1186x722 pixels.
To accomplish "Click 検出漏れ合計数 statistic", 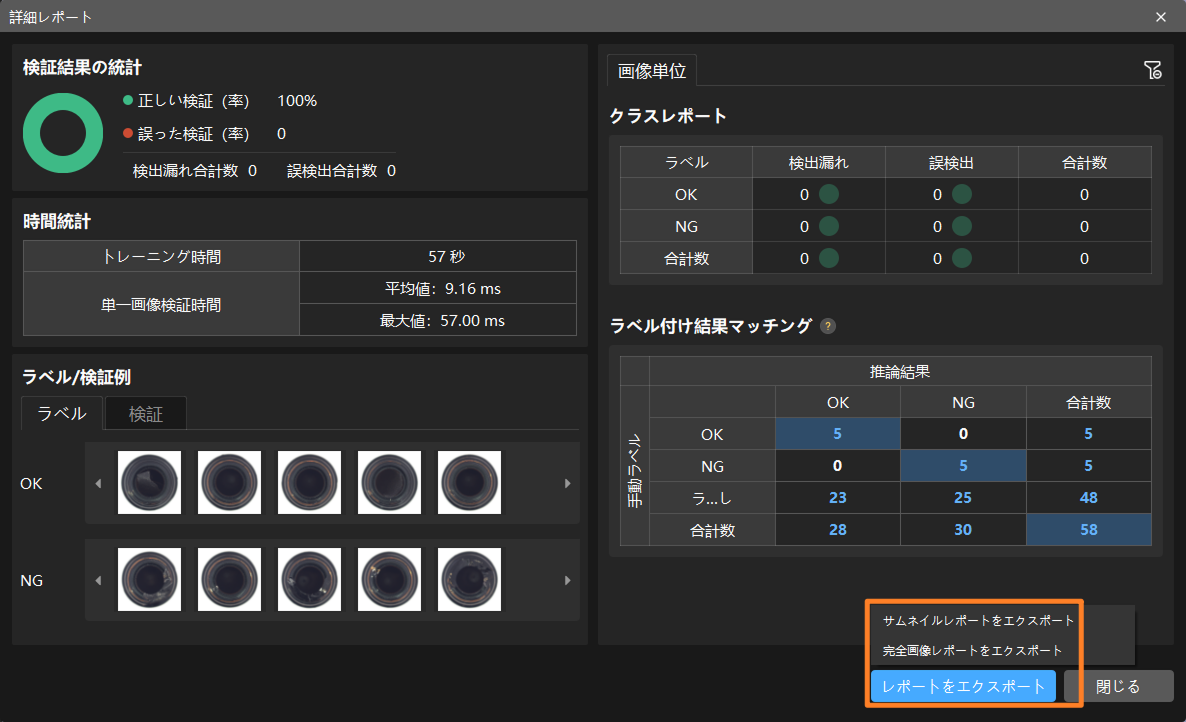I will (x=194, y=171).
